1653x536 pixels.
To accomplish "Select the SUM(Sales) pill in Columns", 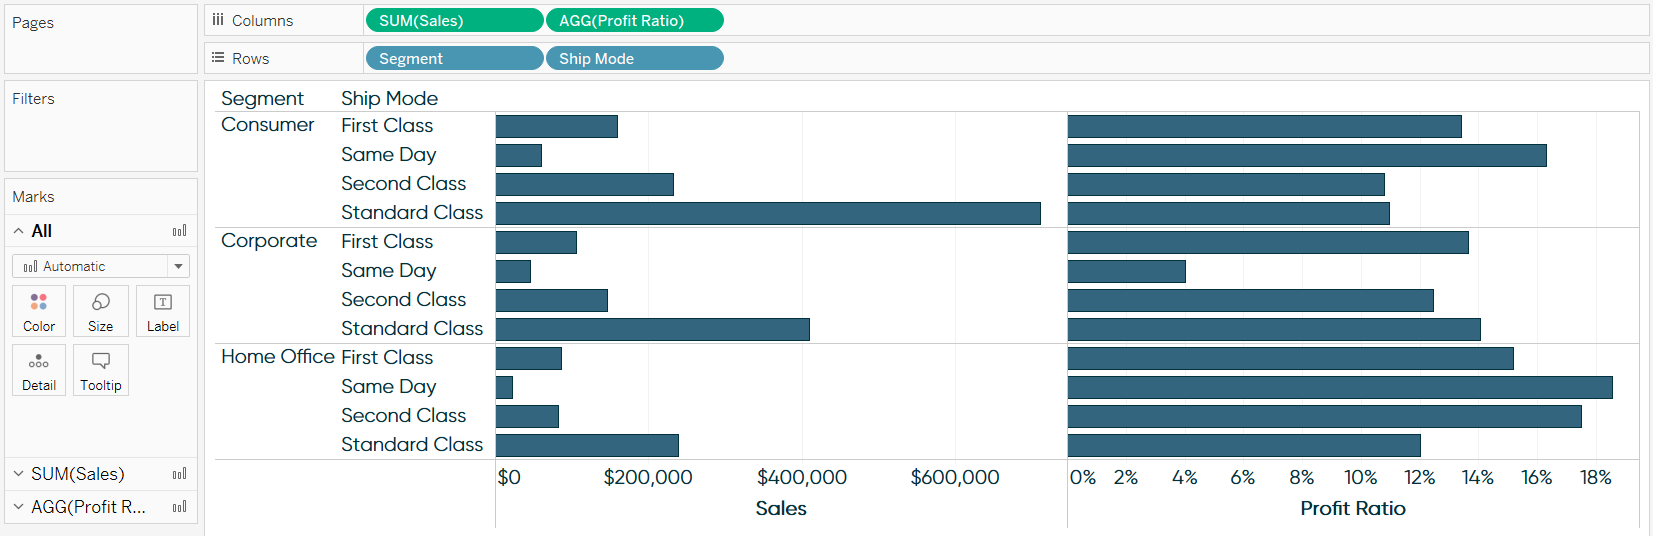I will click(454, 20).
